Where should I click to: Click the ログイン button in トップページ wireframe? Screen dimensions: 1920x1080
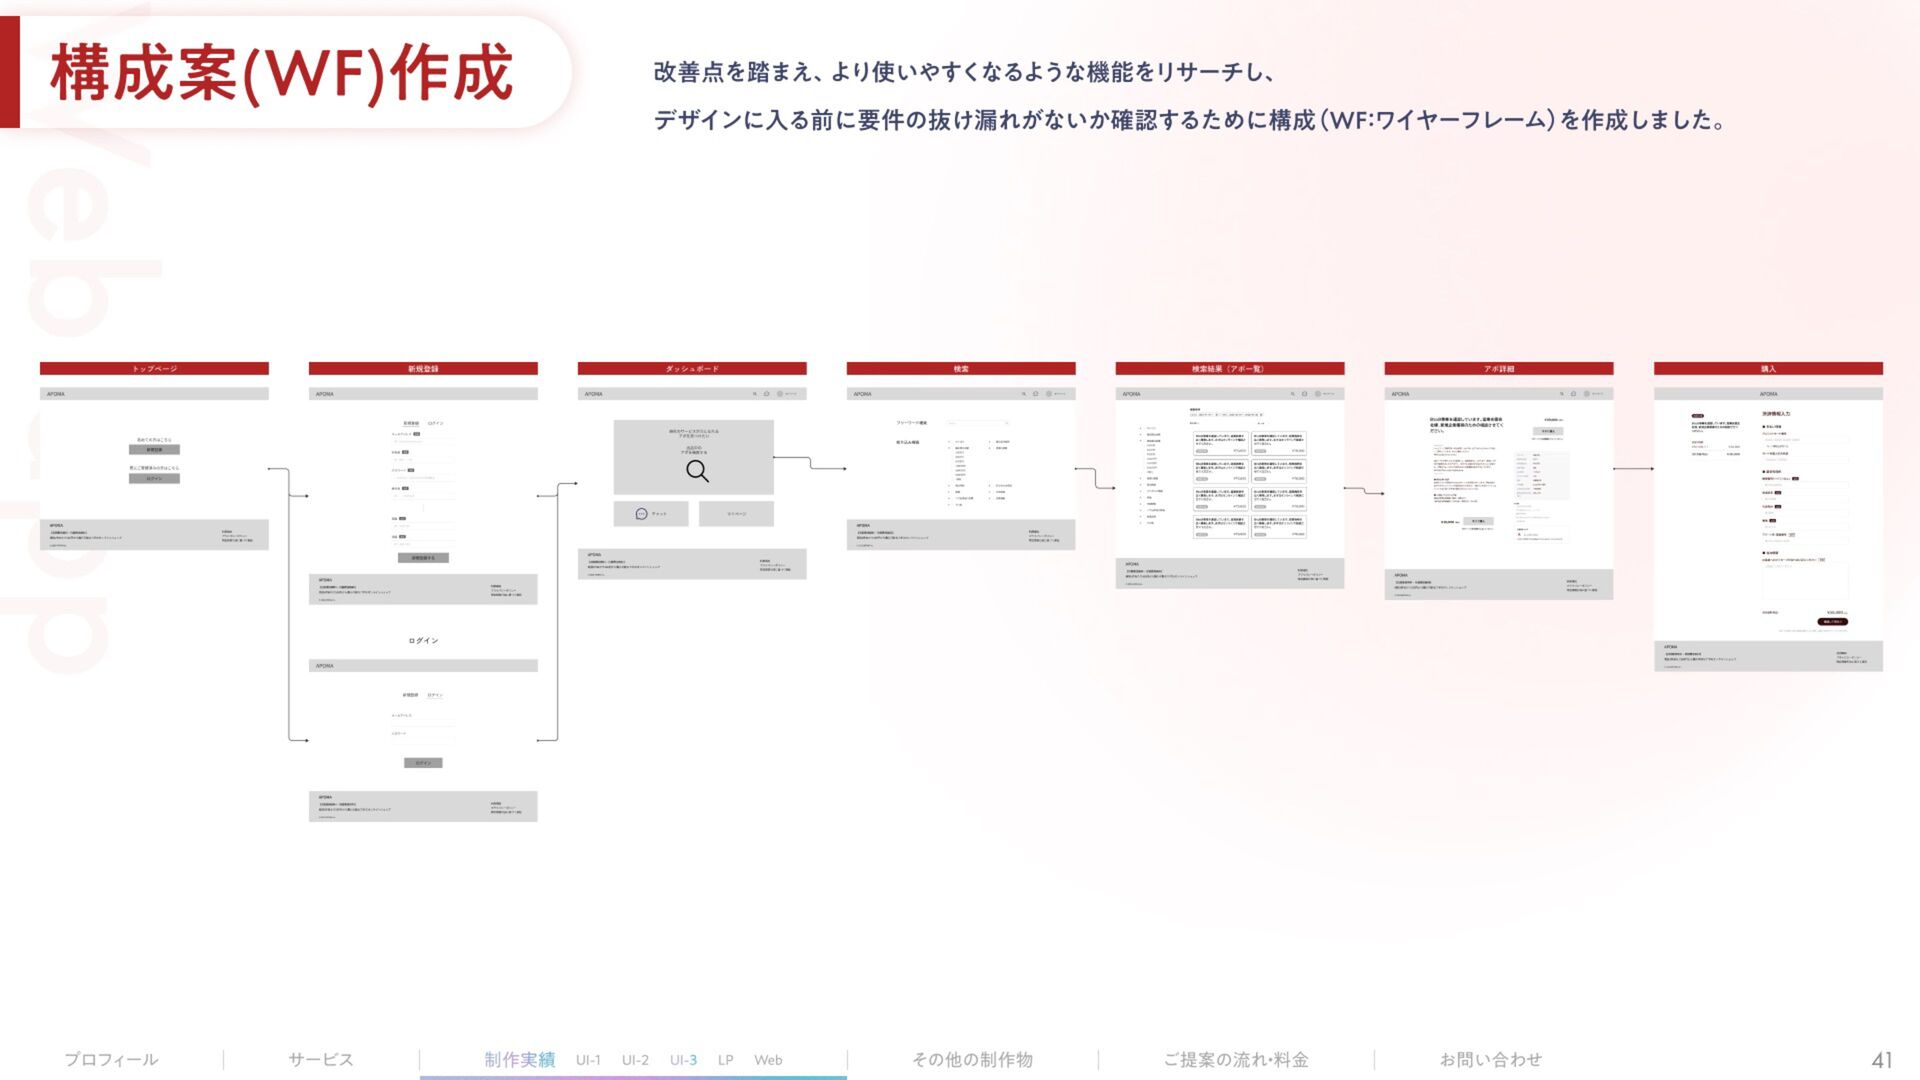[x=154, y=479]
